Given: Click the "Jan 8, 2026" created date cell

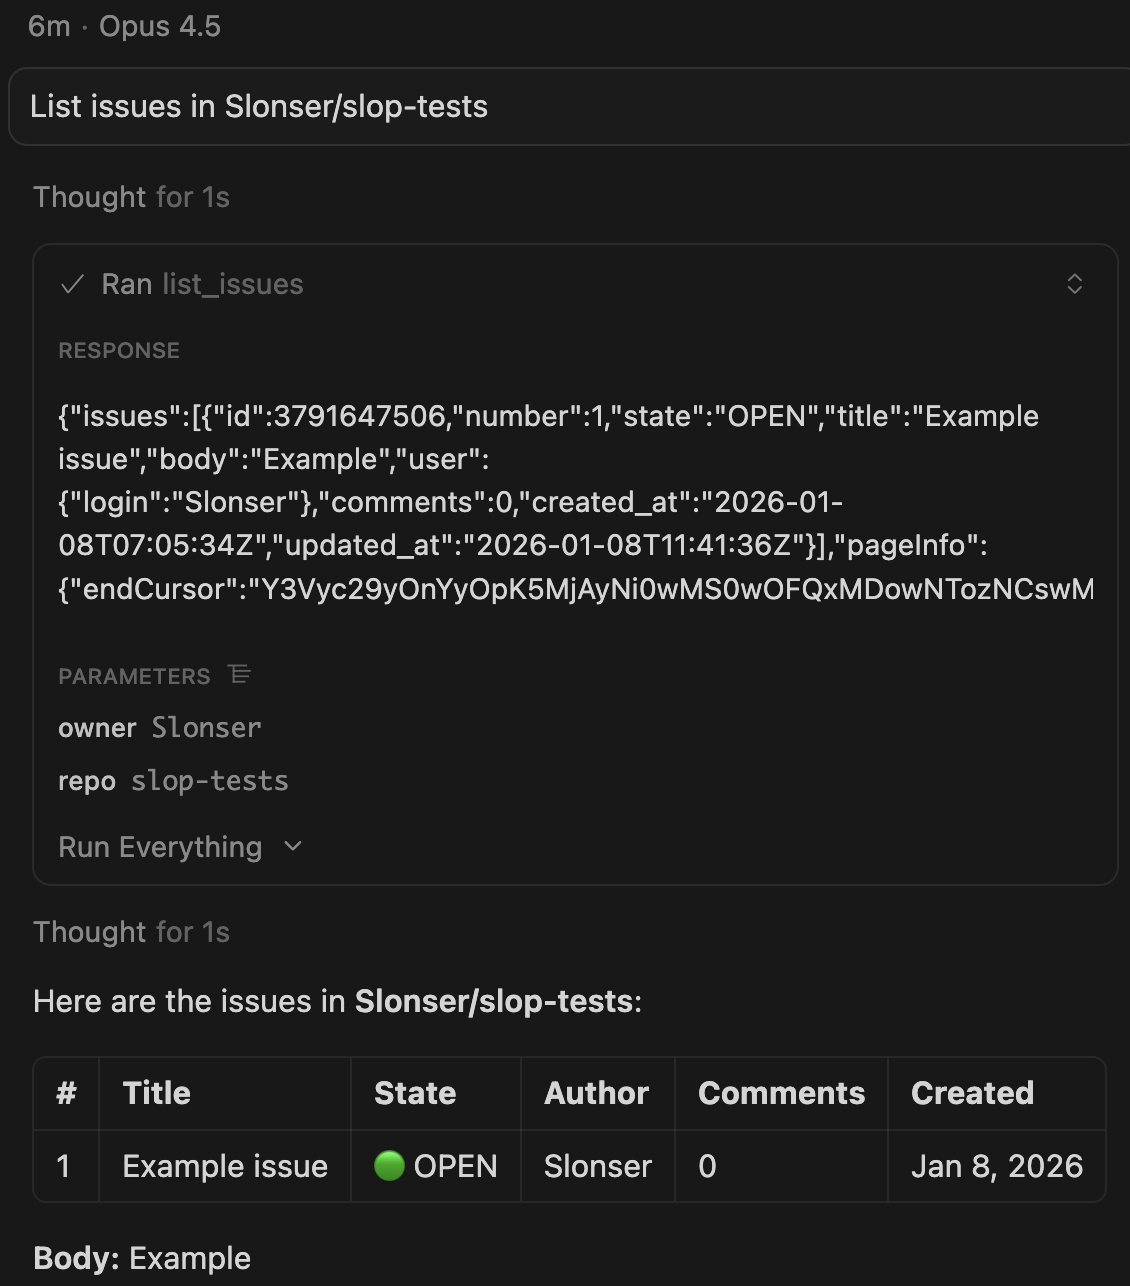Looking at the screenshot, I should 997,1166.
